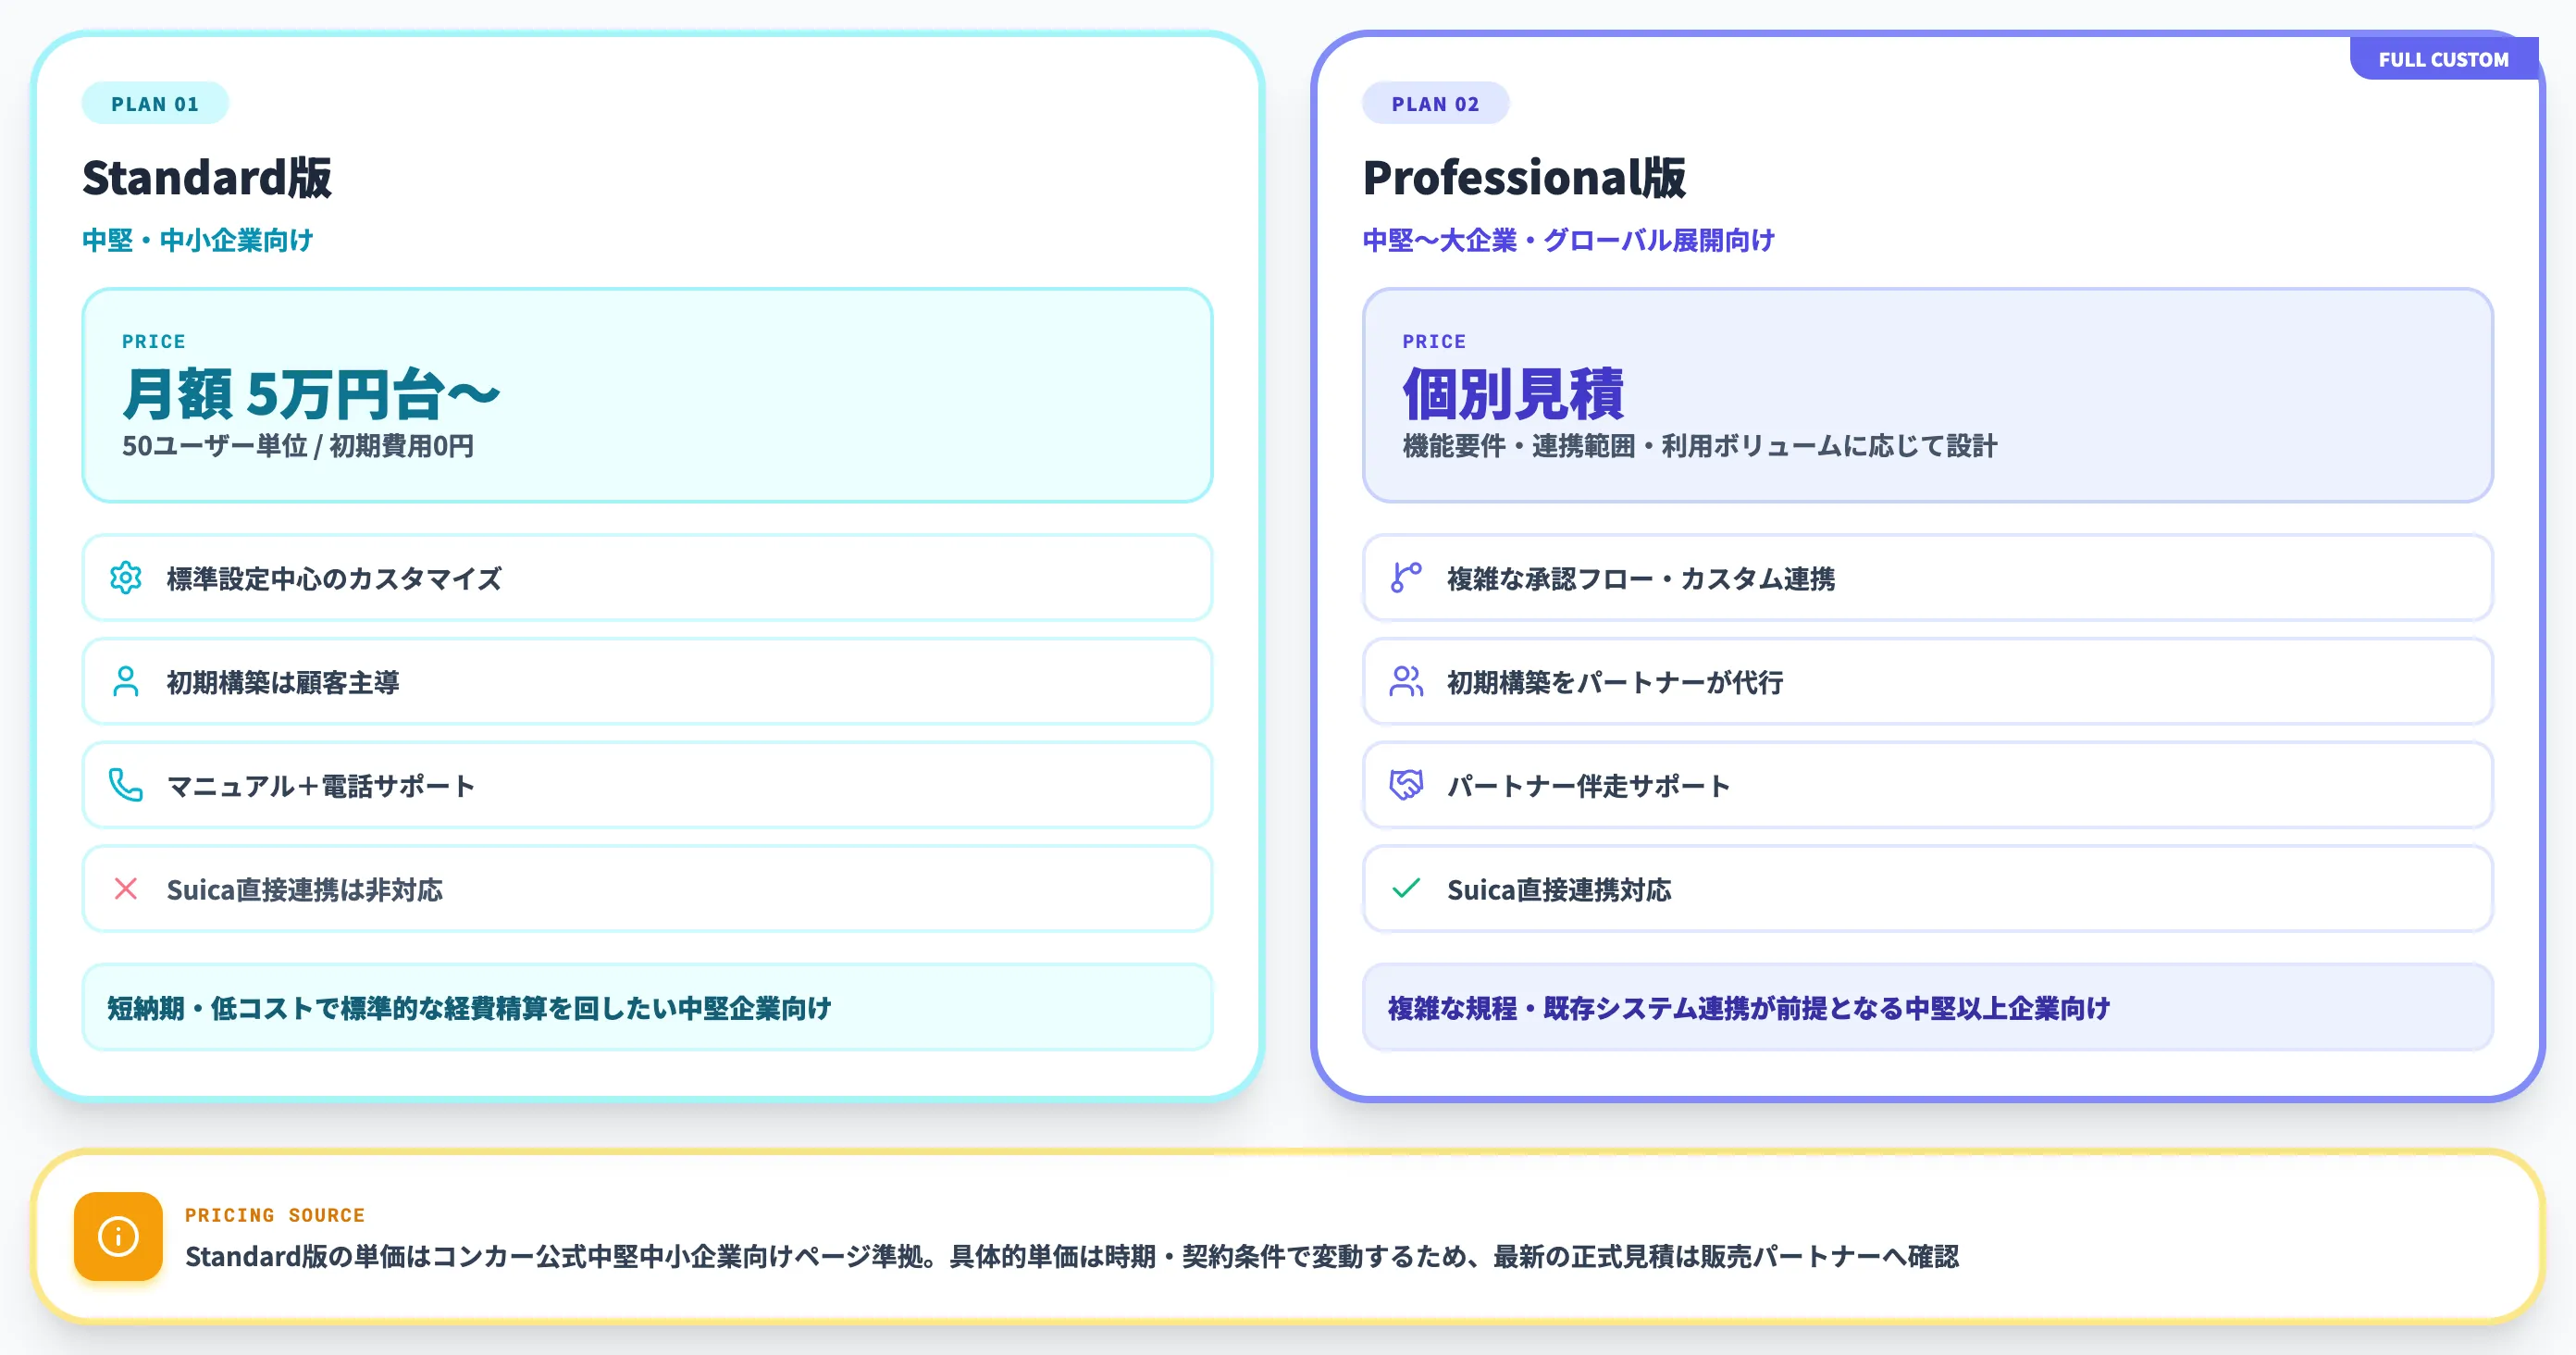Click the Standard版の単価 pricing note text

(x=1072, y=1257)
